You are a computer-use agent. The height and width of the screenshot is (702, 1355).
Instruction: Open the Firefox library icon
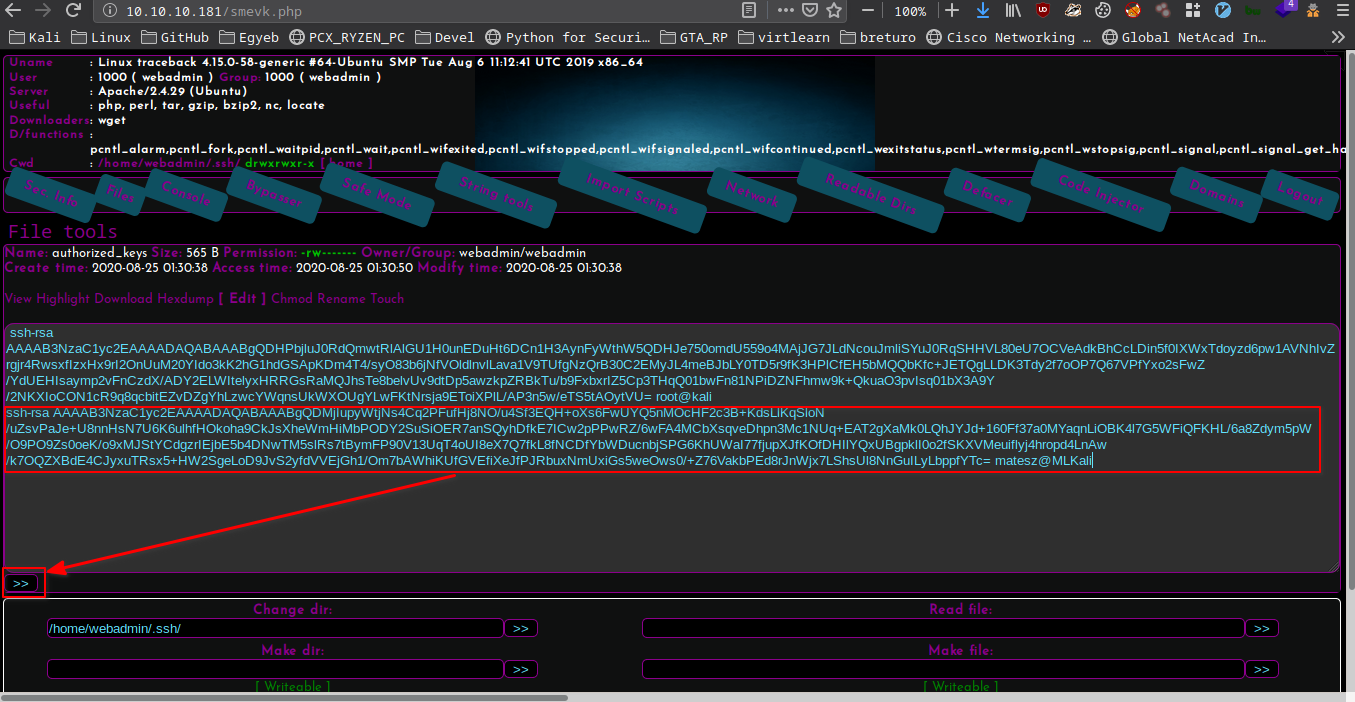click(1013, 11)
